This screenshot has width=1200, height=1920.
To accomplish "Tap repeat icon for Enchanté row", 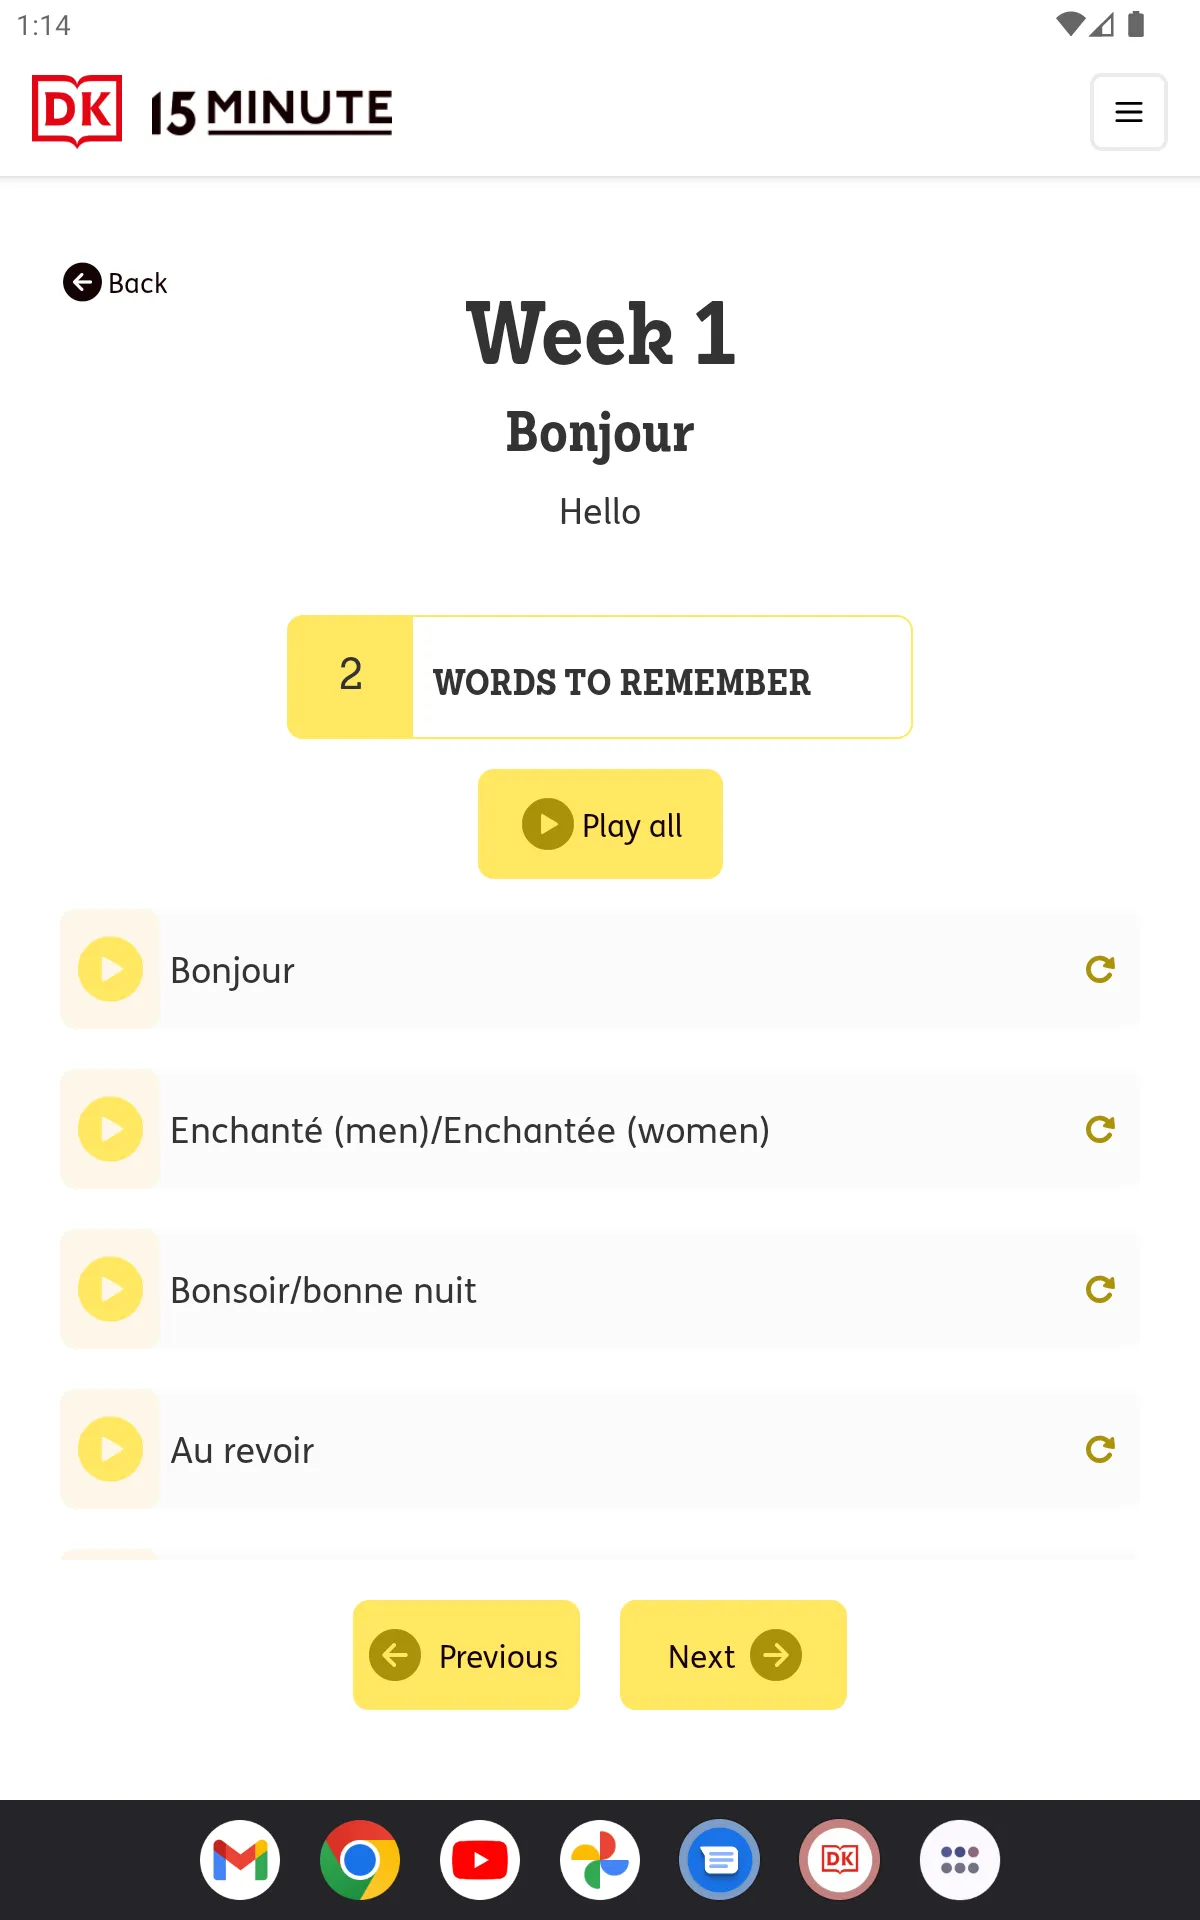I will pos(1100,1129).
